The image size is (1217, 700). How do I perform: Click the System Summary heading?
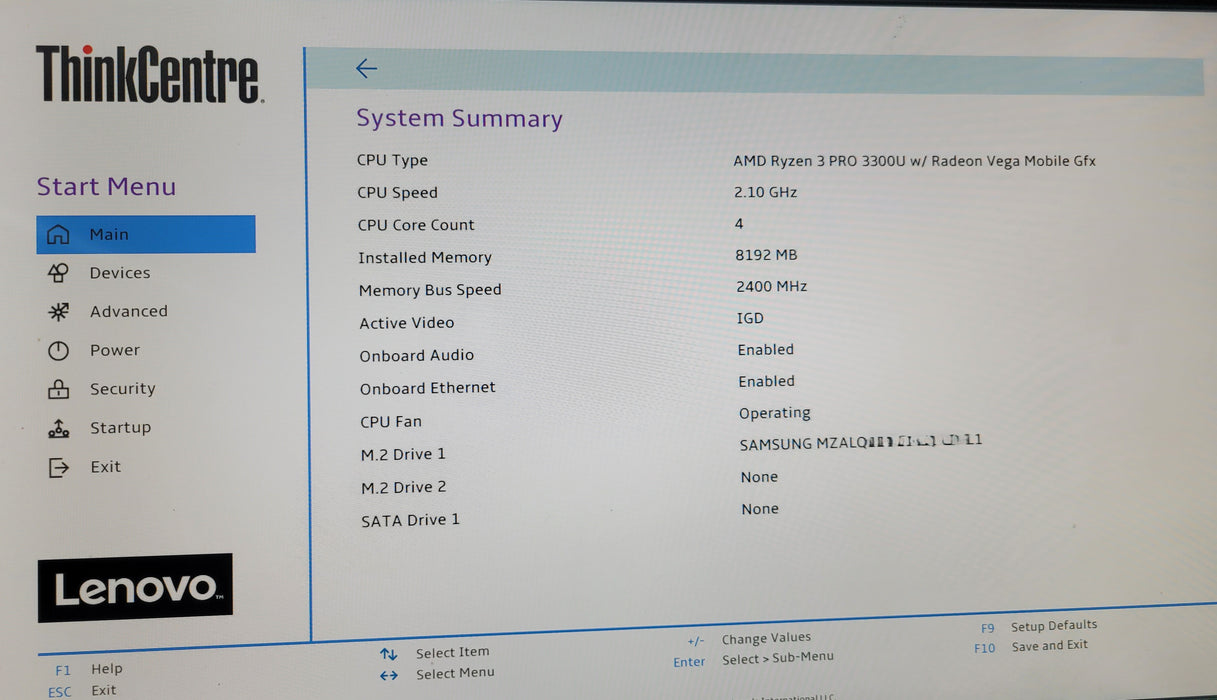(459, 118)
